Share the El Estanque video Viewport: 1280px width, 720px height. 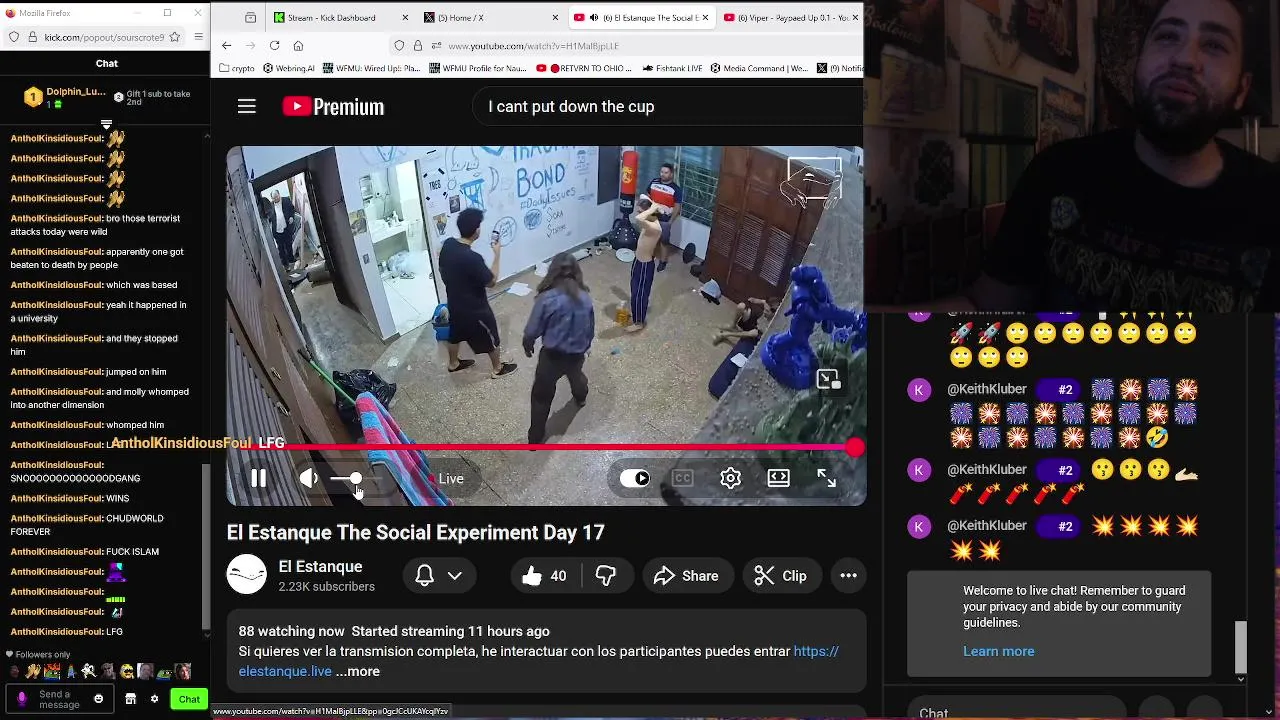[x=686, y=576]
